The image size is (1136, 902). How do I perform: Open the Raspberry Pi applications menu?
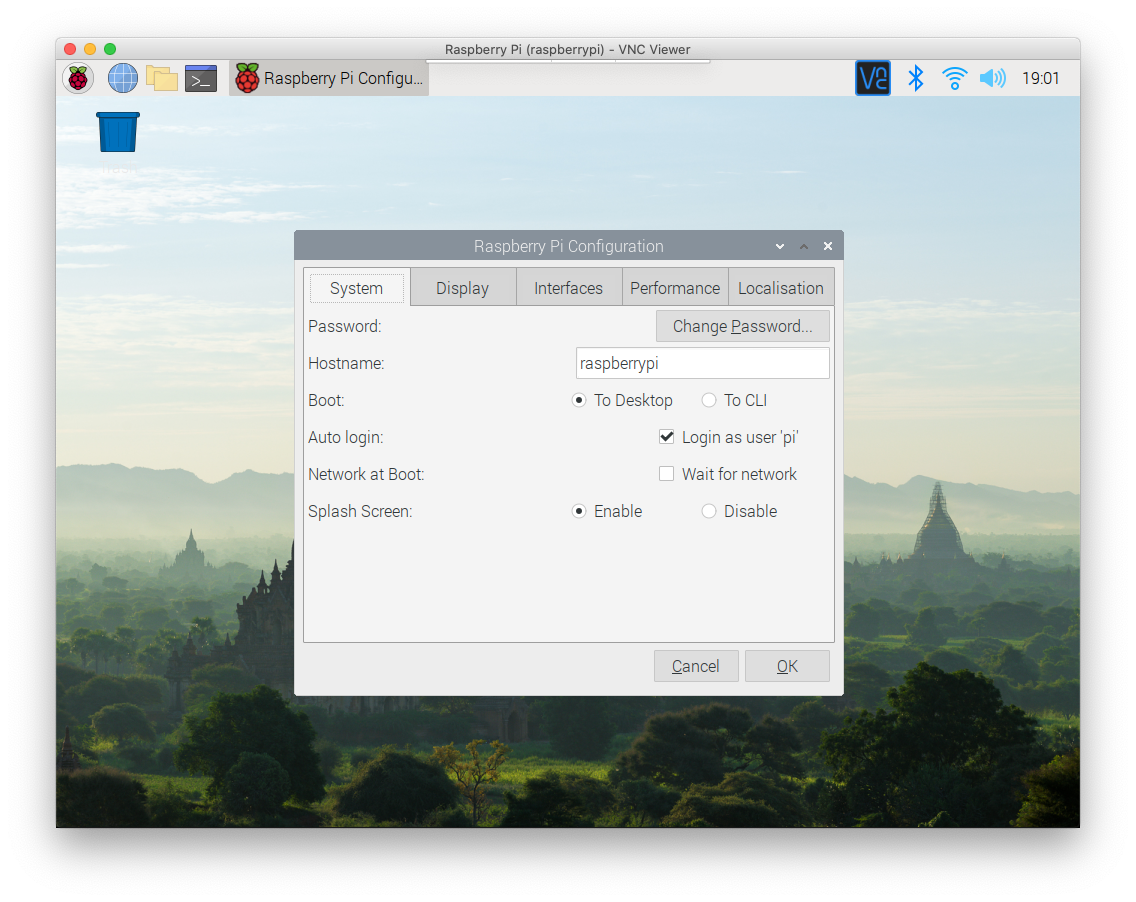click(78, 78)
